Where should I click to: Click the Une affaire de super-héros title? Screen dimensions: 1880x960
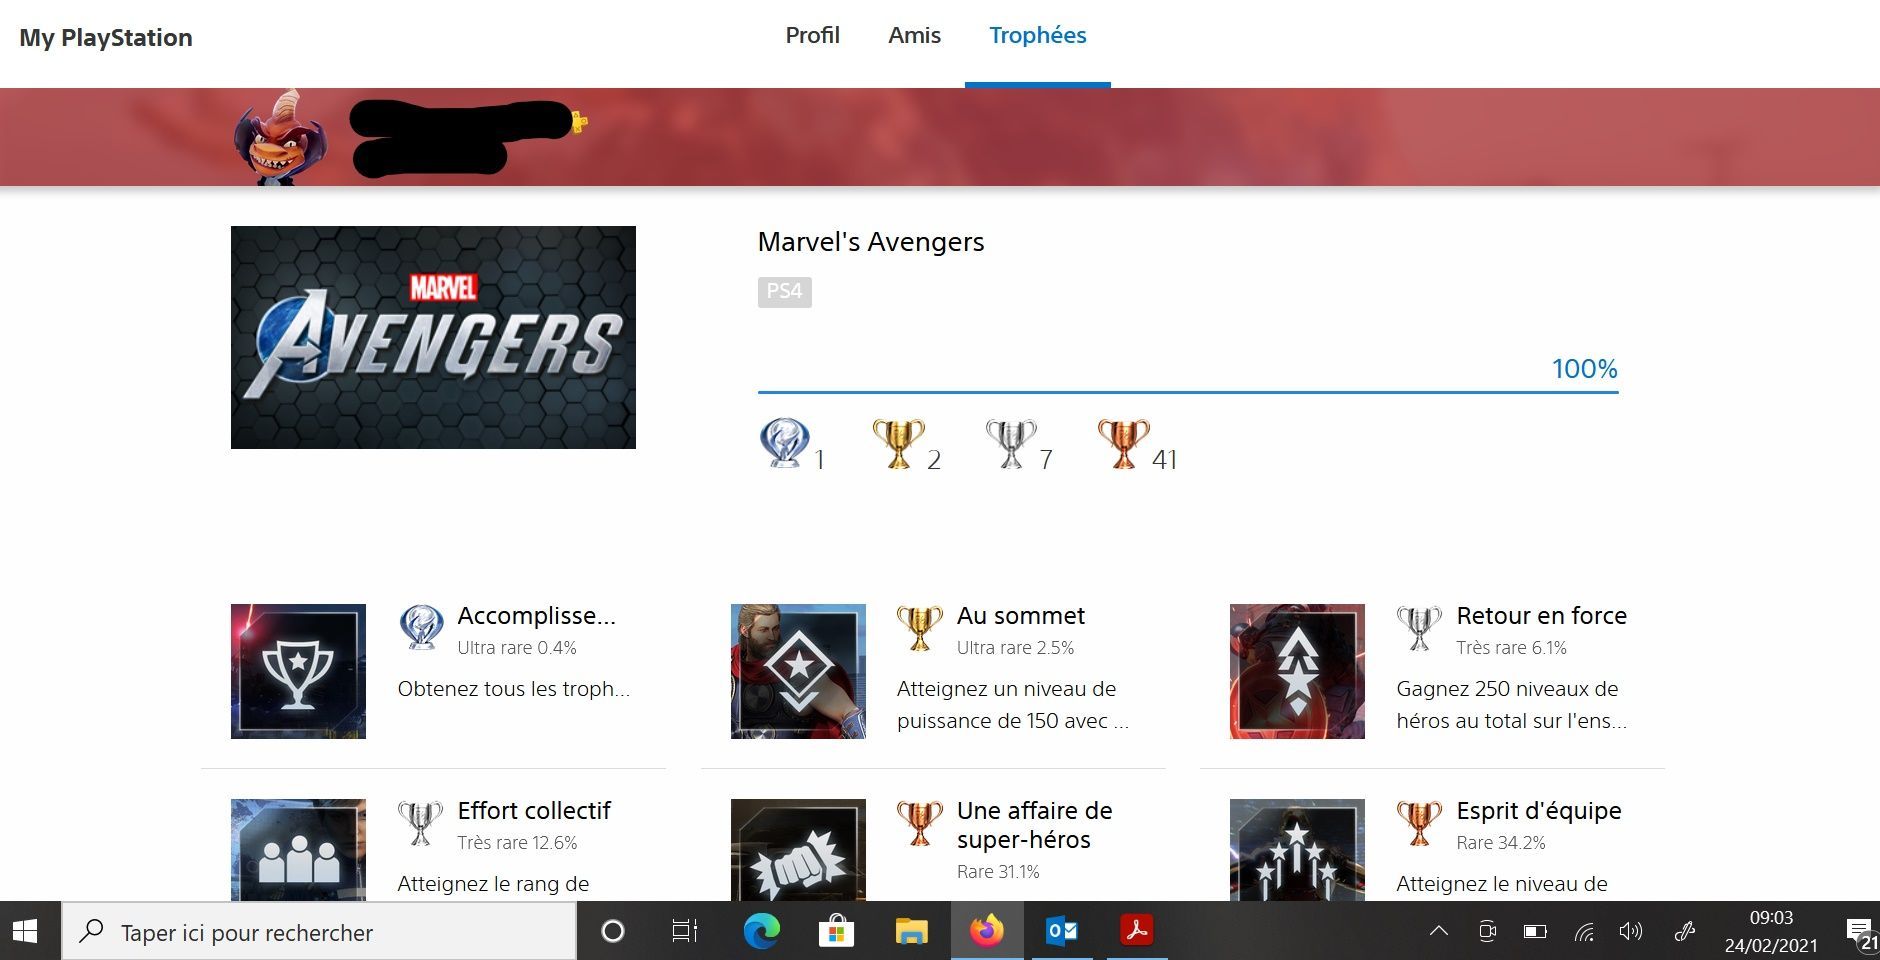[x=1034, y=825]
